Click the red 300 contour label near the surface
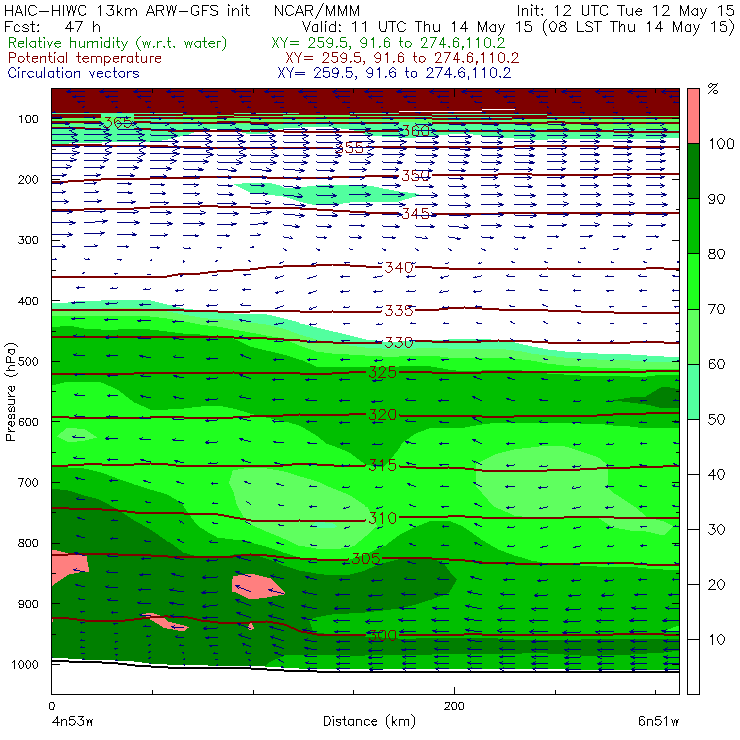The height and width of the screenshot is (740, 740). click(x=382, y=635)
